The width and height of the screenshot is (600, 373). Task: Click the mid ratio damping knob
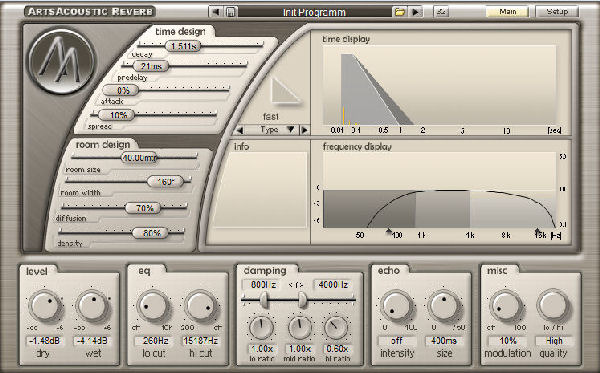click(x=300, y=328)
